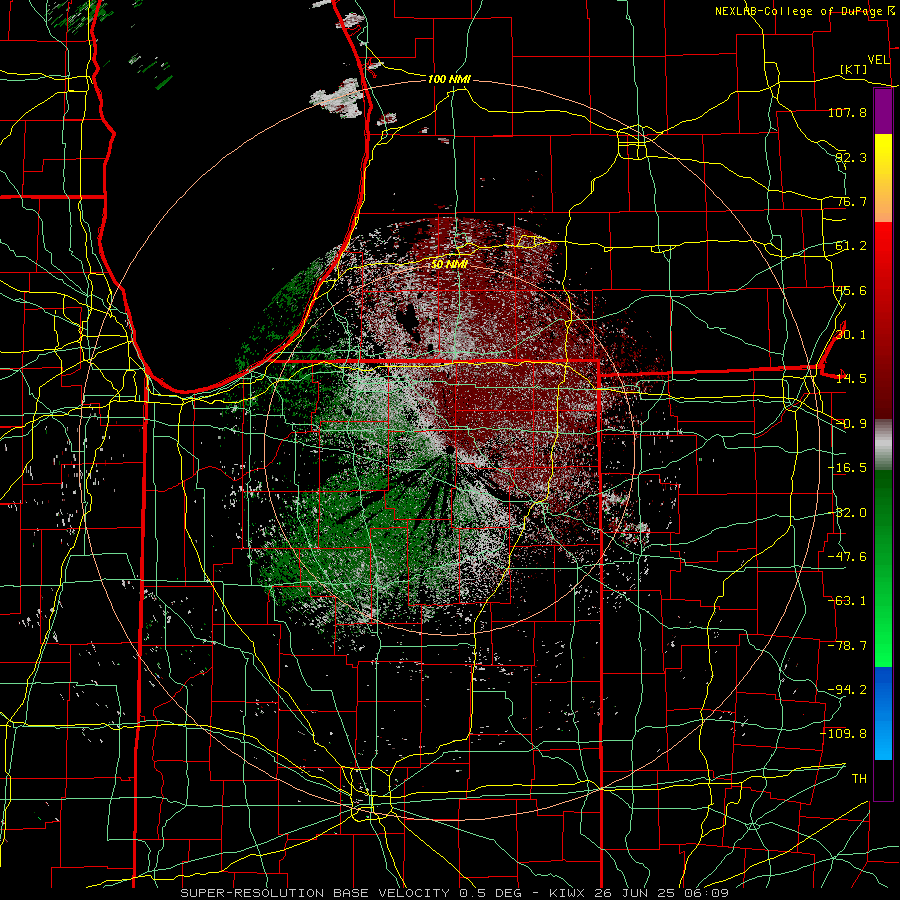Image resolution: width=900 pixels, height=900 pixels.
Task: Click the TH label below the scale
Action: point(859,779)
